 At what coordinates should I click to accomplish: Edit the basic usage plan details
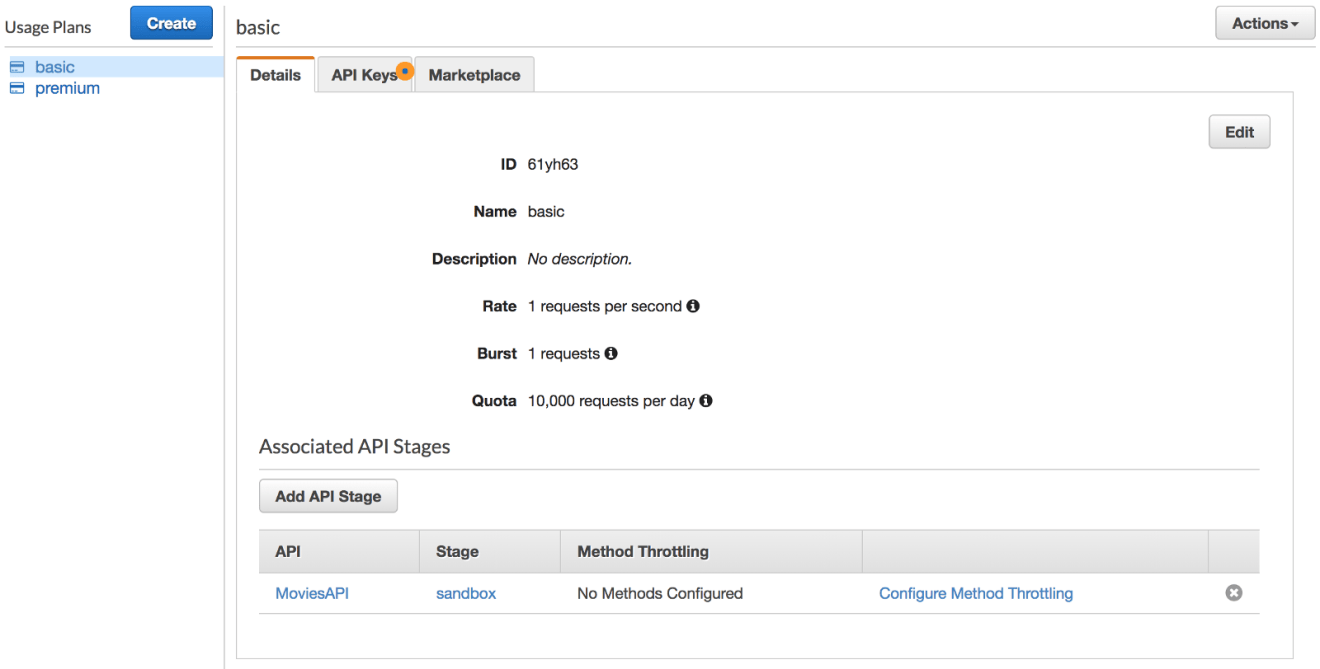[x=1239, y=132]
